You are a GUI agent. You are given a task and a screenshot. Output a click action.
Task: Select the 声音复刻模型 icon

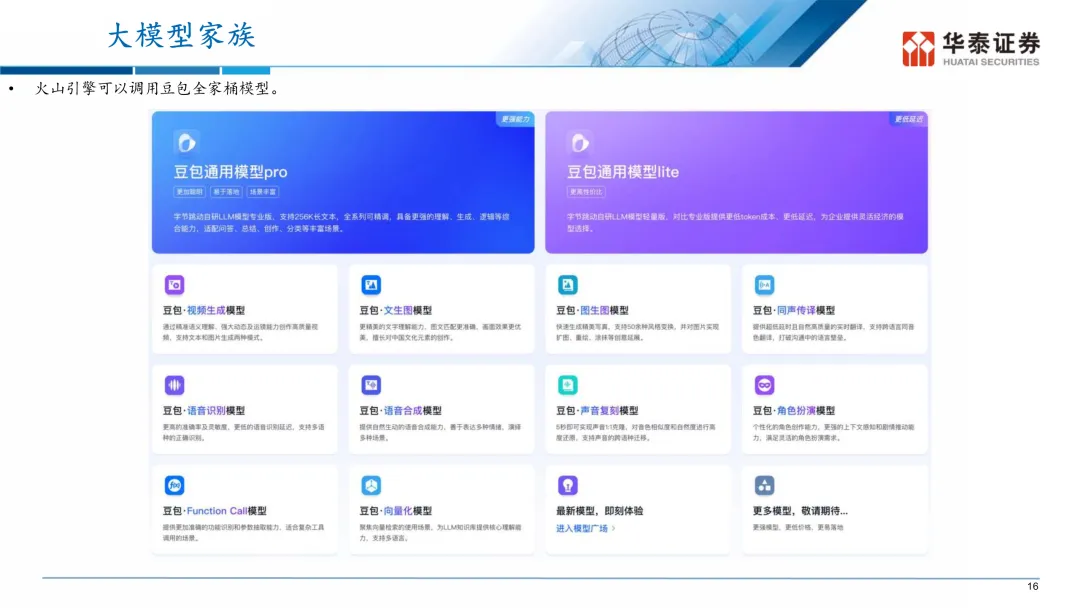[568, 385]
